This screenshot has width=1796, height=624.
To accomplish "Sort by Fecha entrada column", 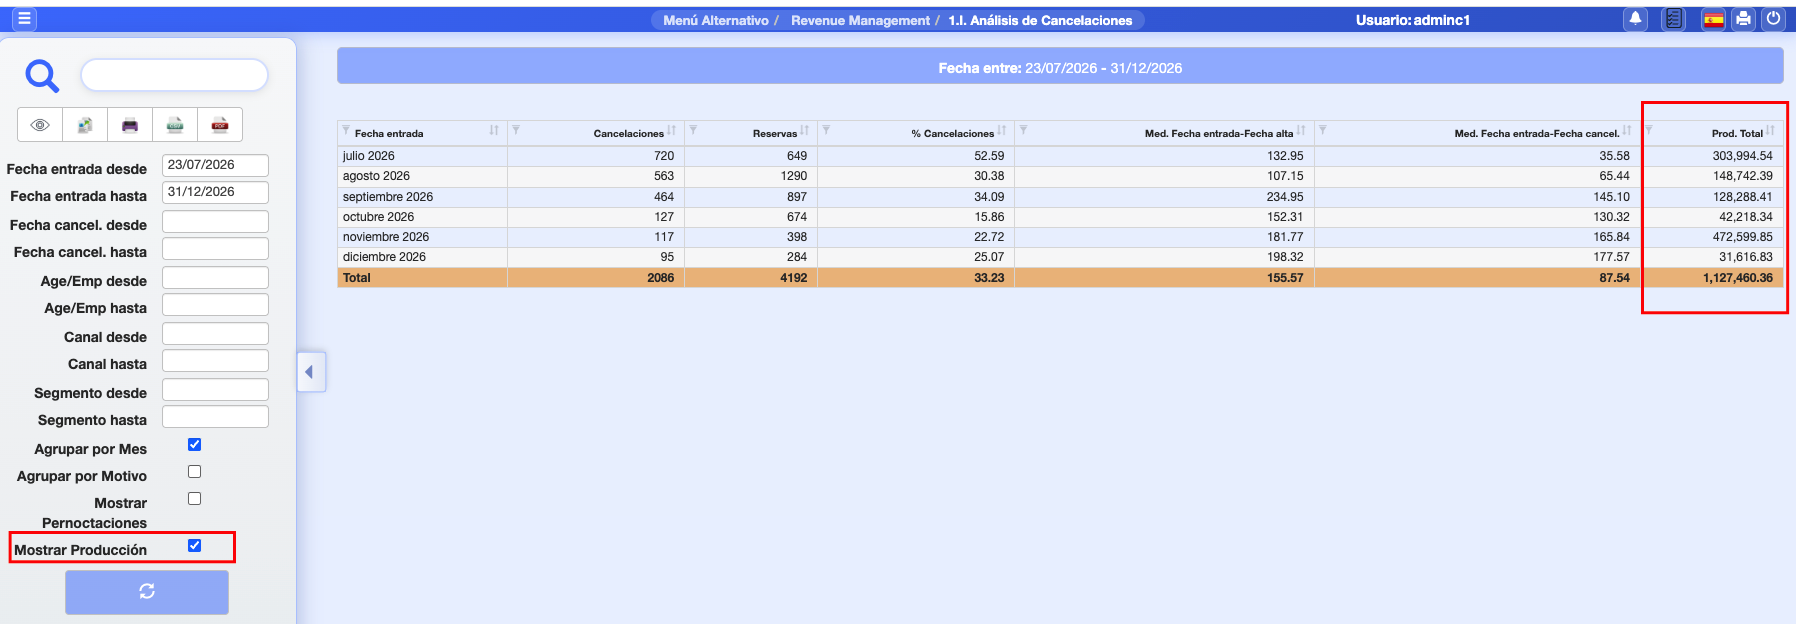I will [x=494, y=131].
